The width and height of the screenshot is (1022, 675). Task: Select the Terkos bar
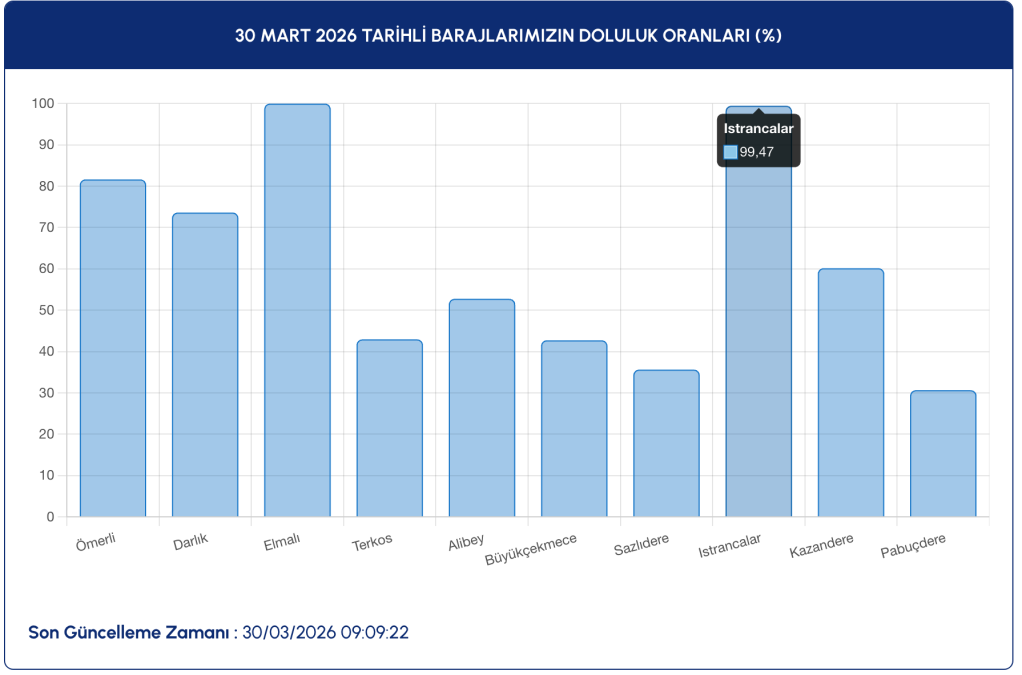coord(389,428)
